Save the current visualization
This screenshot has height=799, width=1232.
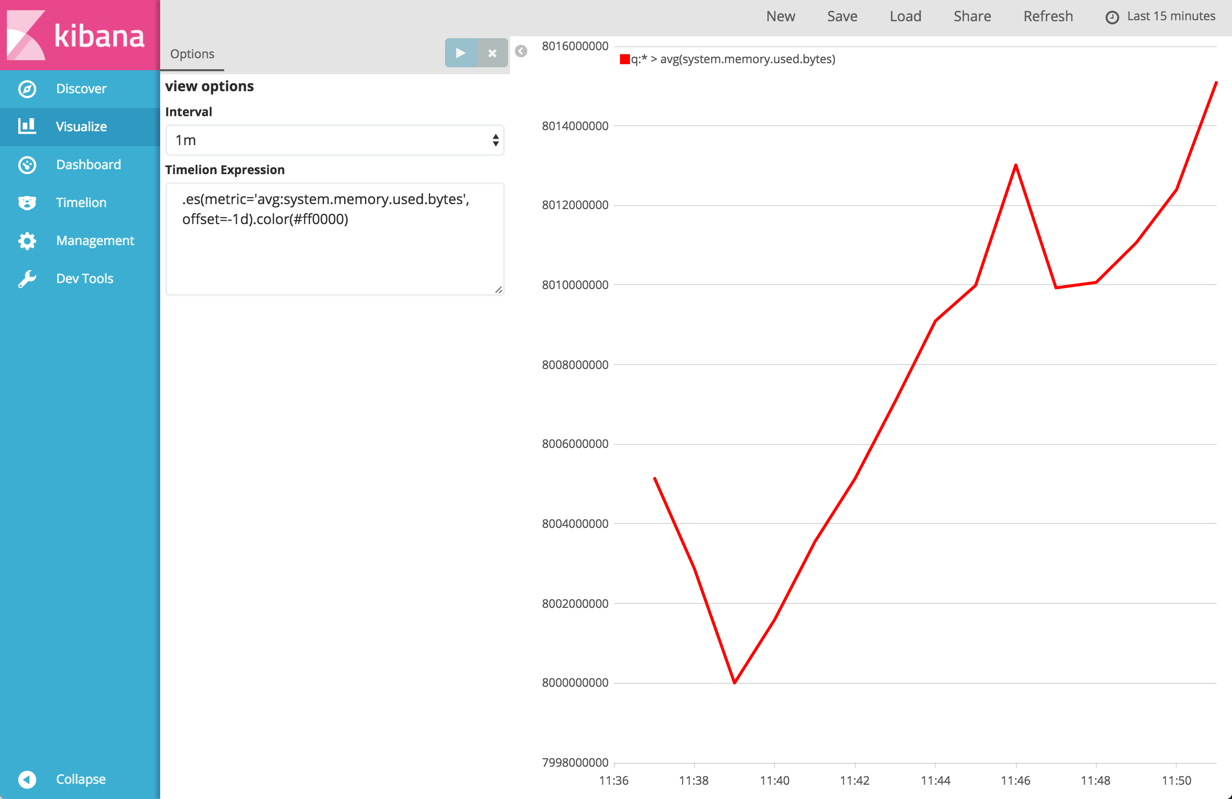pyautogui.click(x=842, y=16)
